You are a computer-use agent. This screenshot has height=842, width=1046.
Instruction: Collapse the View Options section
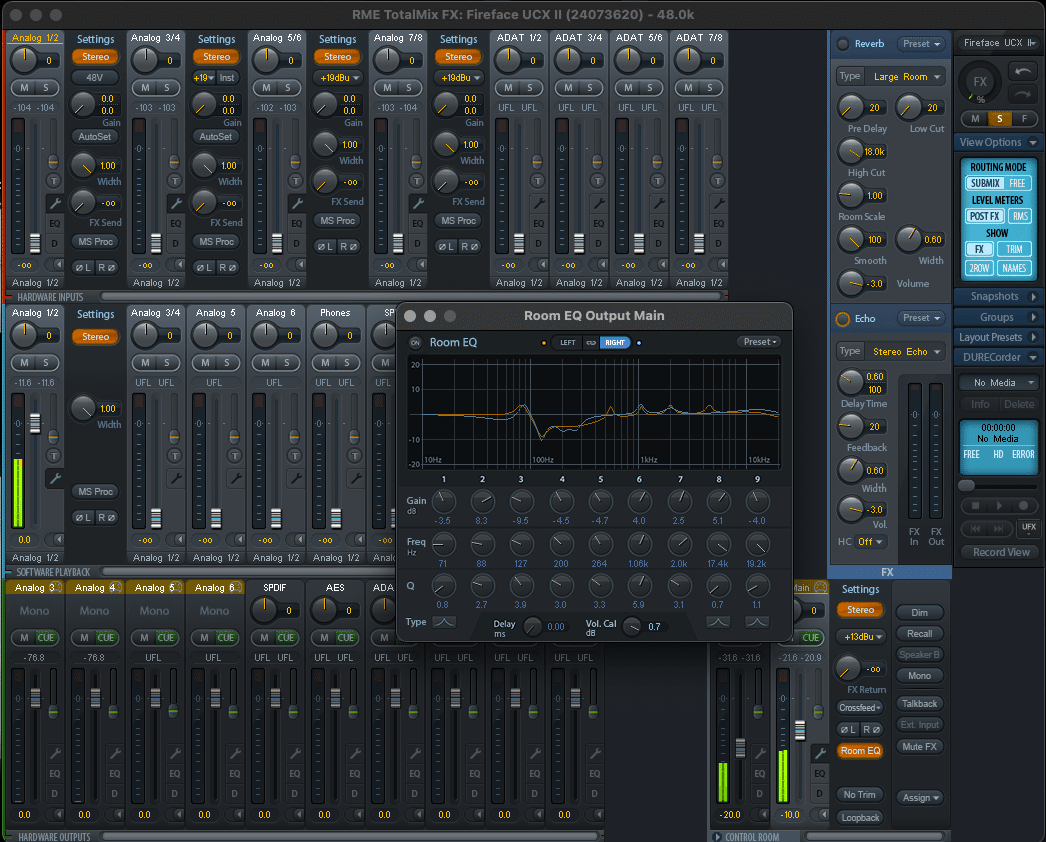pos(998,143)
